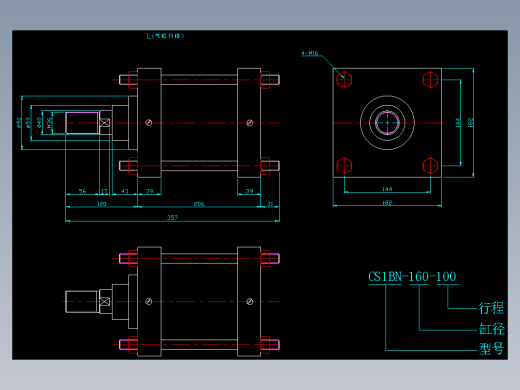Click the 4-M16 bolt callout text
Image resolution: width=520 pixels, height=390 pixels.
tap(310, 53)
